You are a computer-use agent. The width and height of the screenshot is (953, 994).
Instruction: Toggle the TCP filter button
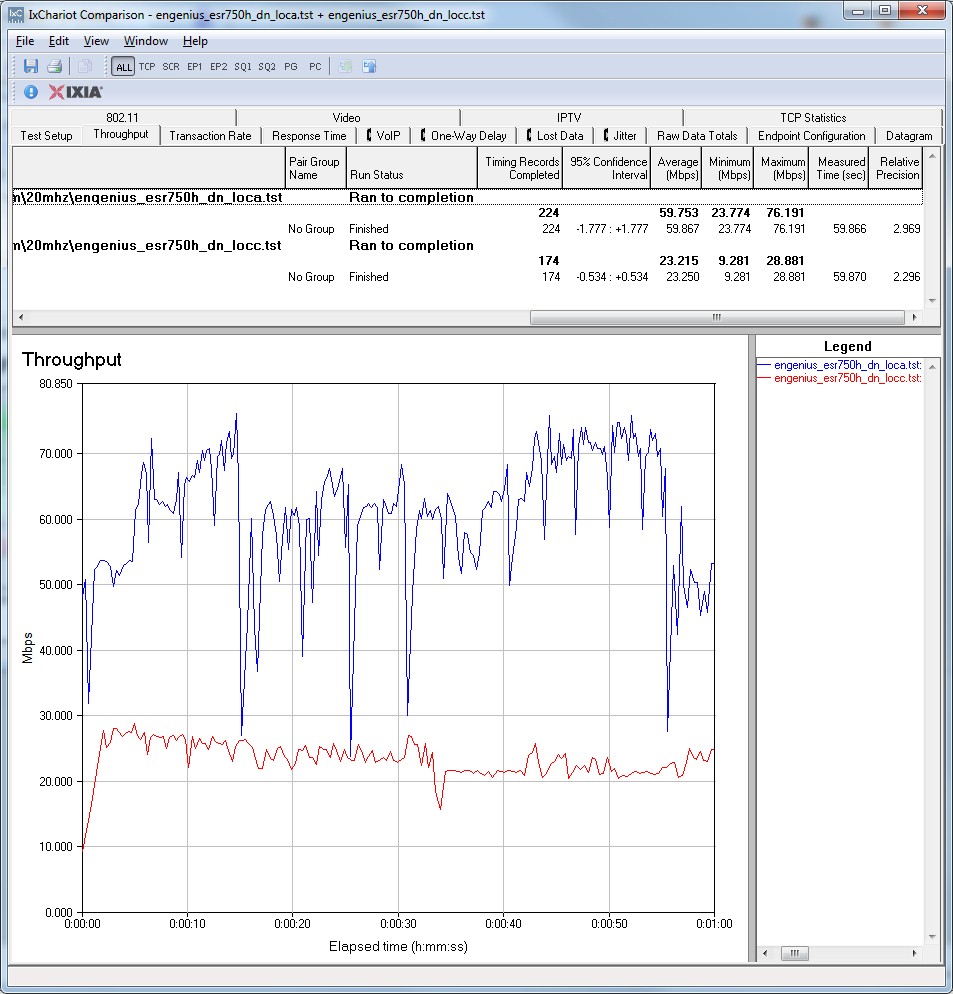tap(147, 67)
